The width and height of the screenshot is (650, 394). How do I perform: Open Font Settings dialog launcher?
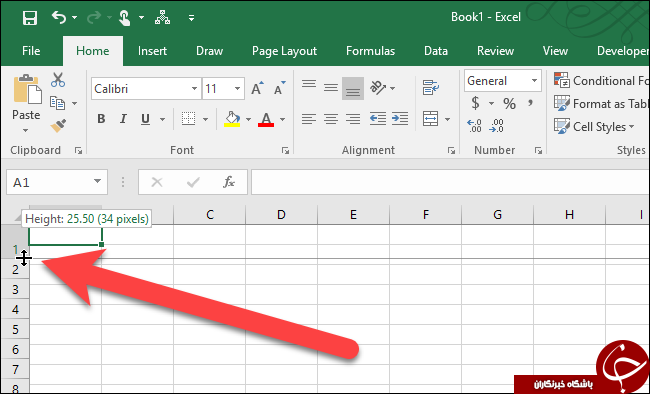(285, 151)
